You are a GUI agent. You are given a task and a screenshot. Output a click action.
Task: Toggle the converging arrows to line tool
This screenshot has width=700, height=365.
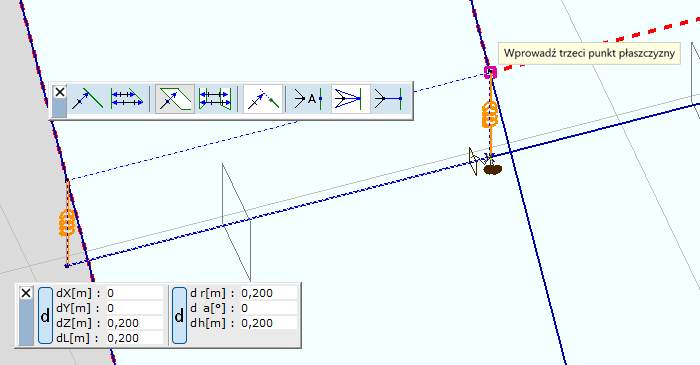(350, 99)
